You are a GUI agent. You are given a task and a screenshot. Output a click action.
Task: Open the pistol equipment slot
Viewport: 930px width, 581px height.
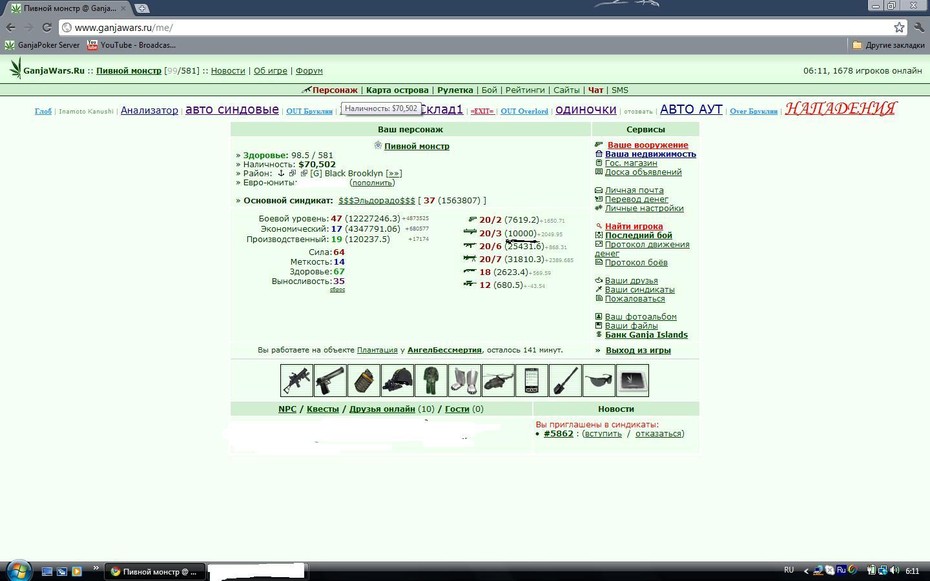click(330, 380)
